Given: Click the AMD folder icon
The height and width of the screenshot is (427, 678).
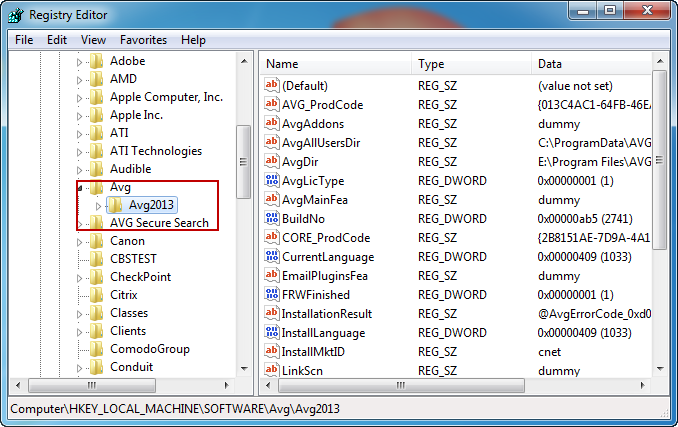Looking at the screenshot, I should pyautogui.click(x=96, y=79).
